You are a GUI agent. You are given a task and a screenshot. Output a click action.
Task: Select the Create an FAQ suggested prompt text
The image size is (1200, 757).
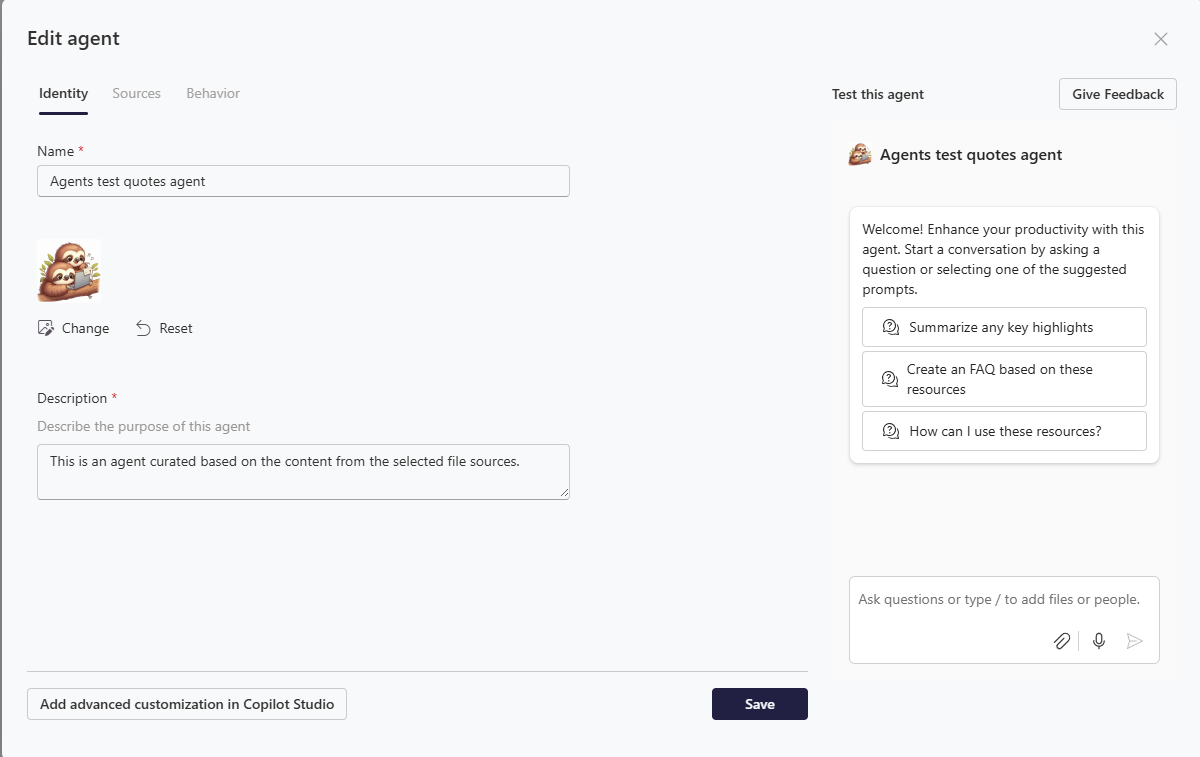click(1000, 379)
